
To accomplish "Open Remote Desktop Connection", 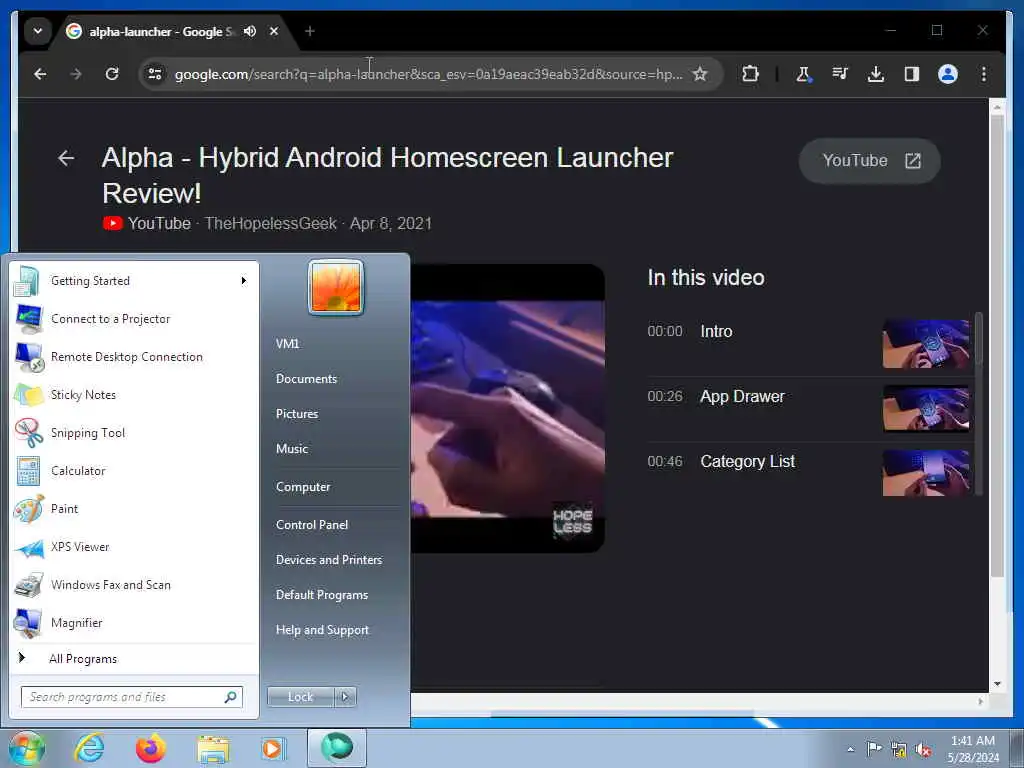I will 134,357.
